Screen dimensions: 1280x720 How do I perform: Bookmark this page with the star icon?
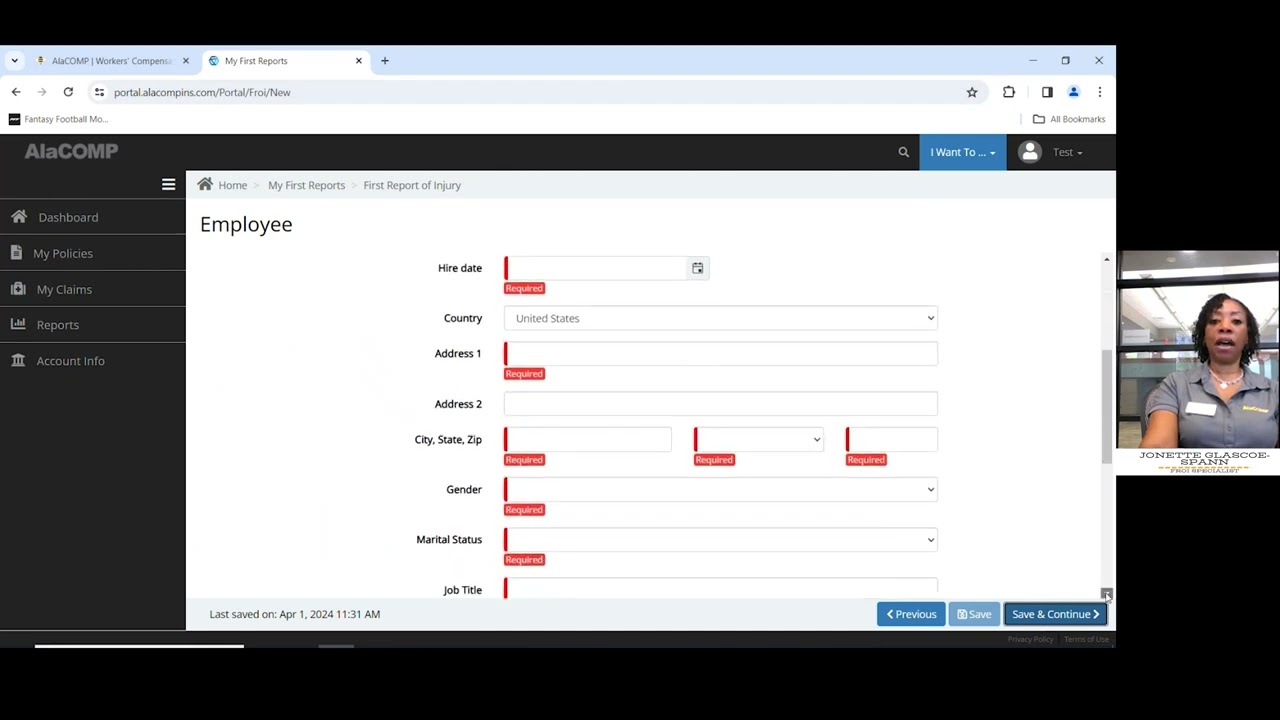(x=972, y=92)
